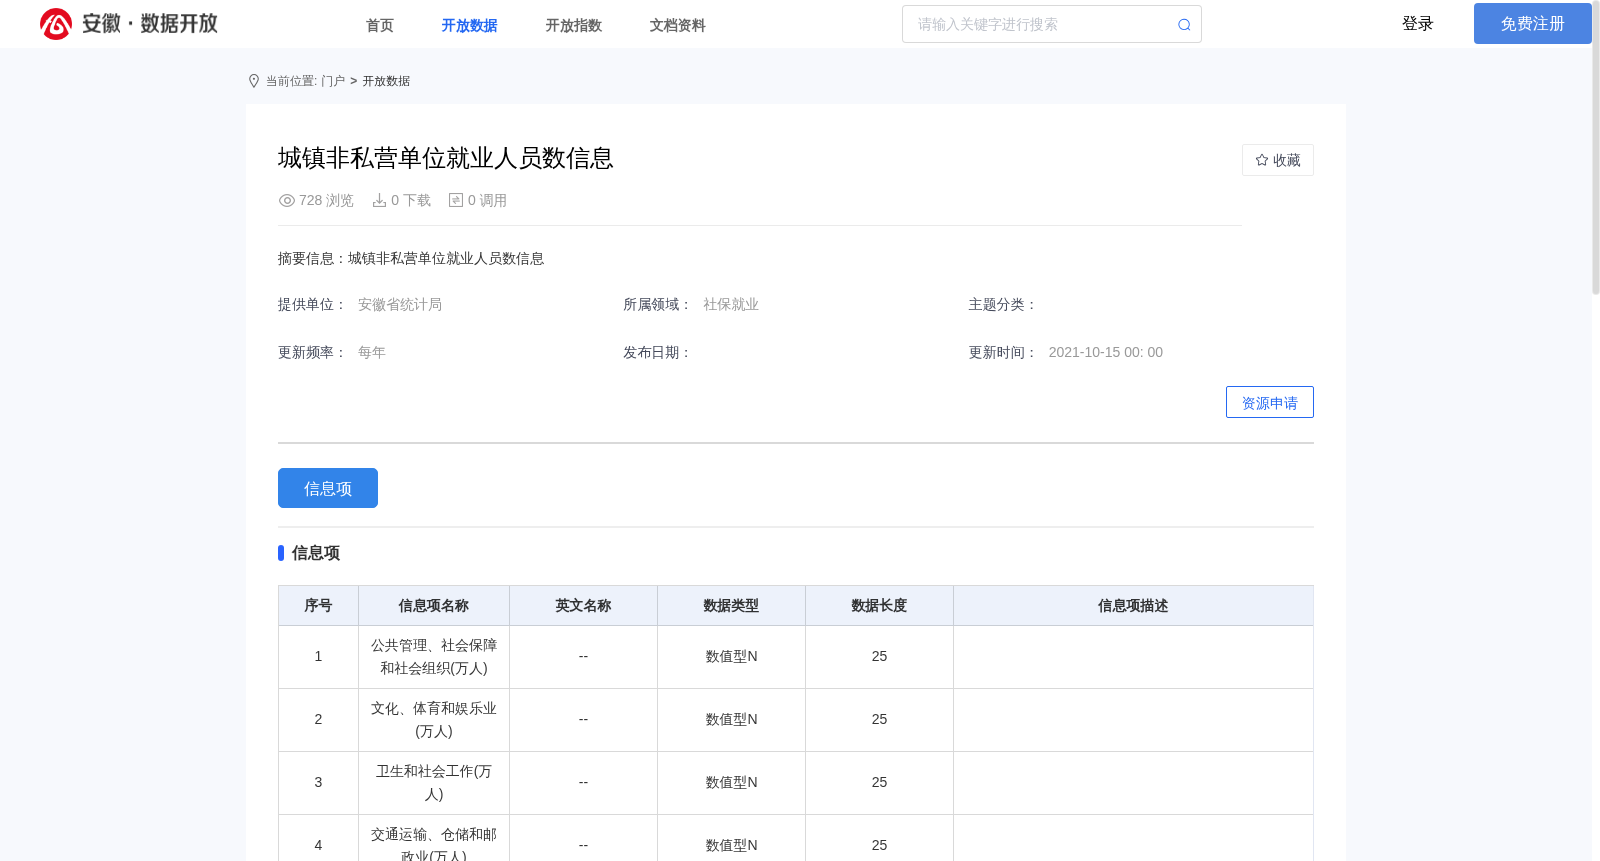Click the domain value 社保就业
The height and width of the screenshot is (861, 1600).
[731, 305]
